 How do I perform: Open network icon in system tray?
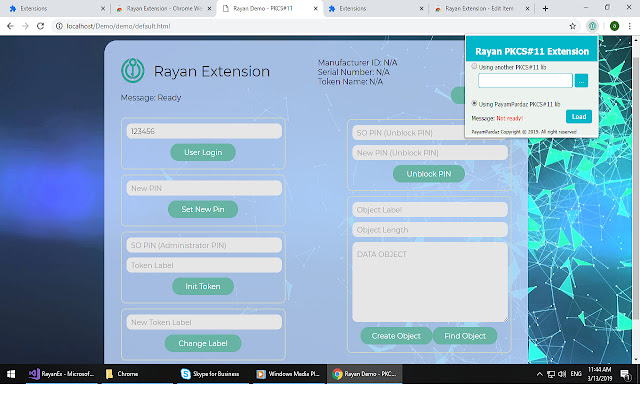pyautogui.click(x=551, y=374)
